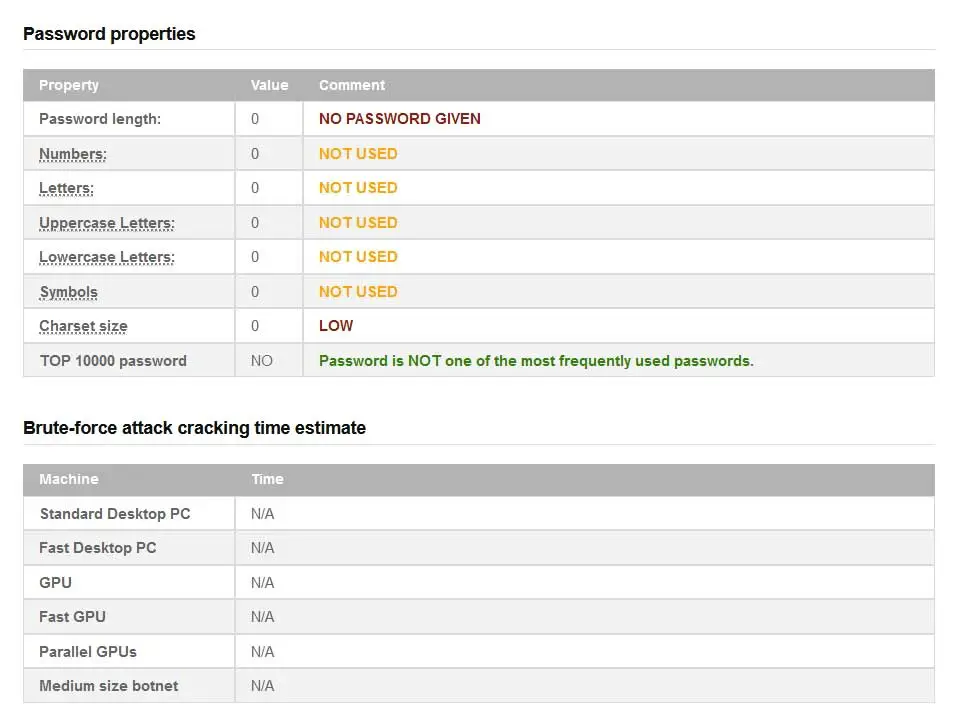Click the Standard Desktop PC row

pyautogui.click(x=115, y=514)
